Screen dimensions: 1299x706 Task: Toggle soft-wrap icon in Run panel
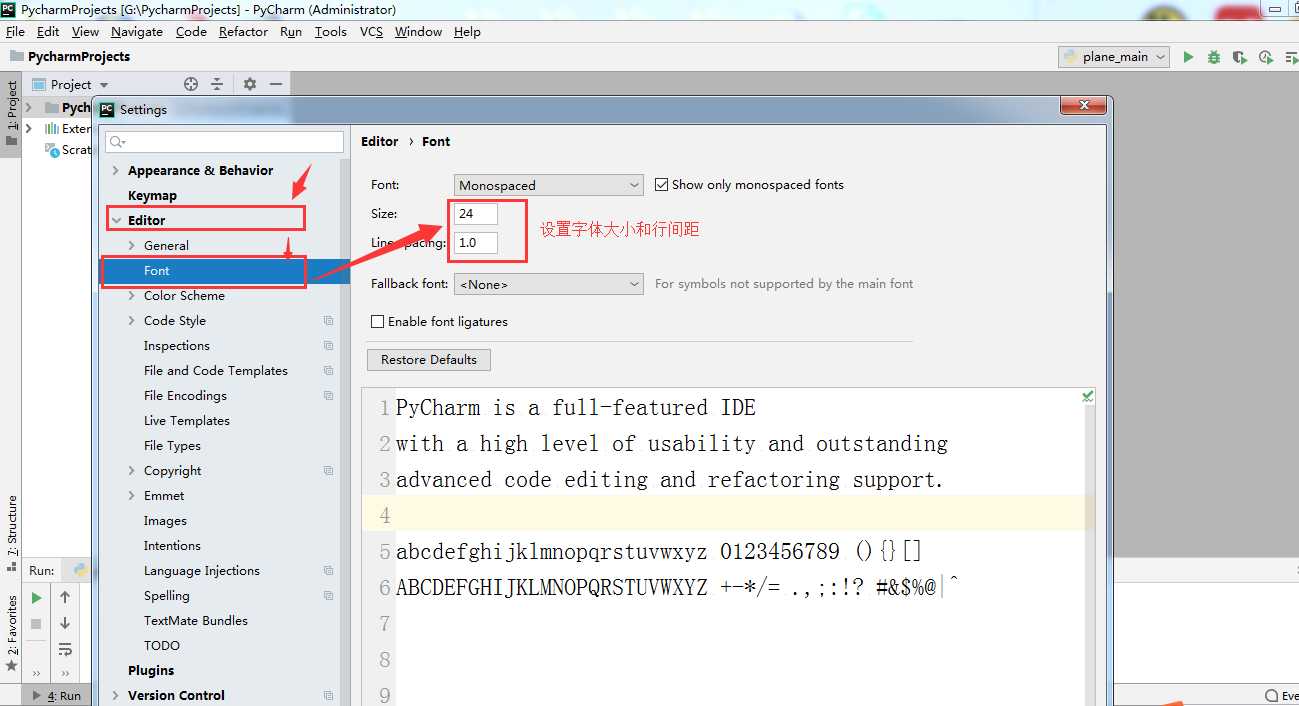pyautogui.click(x=65, y=649)
